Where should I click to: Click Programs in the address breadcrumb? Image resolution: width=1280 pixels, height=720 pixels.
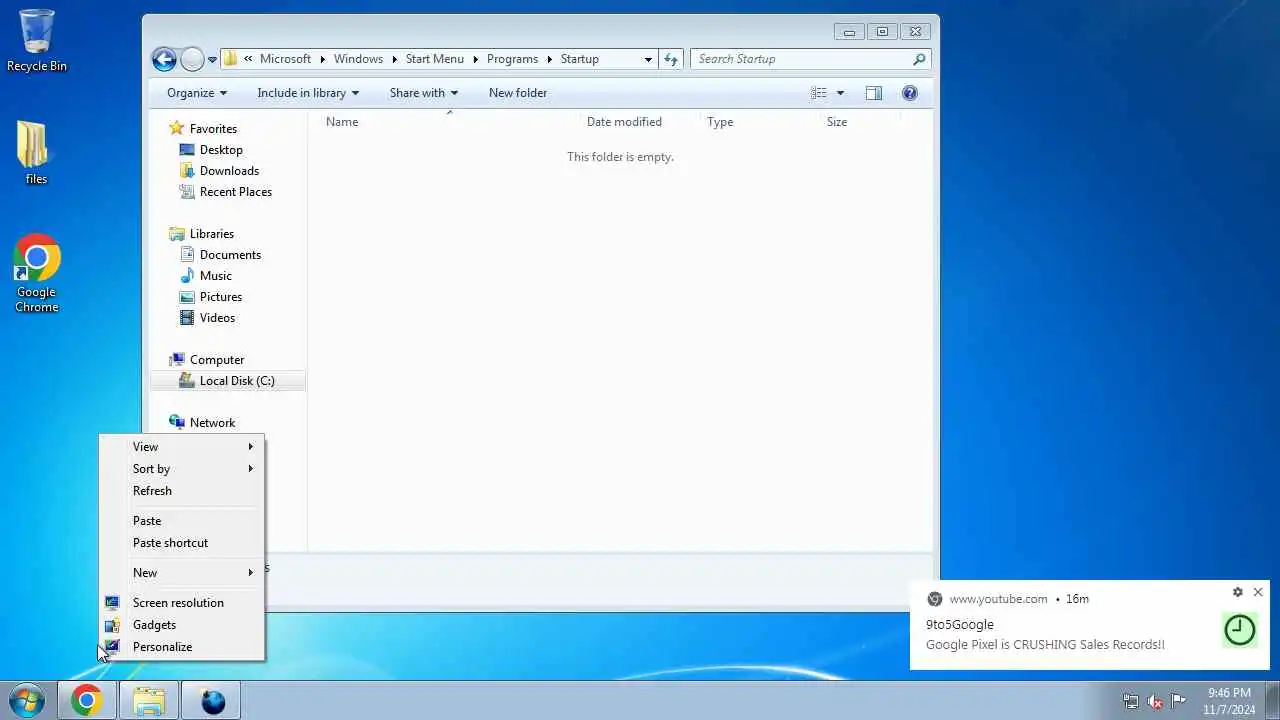[x=512, y=59]
